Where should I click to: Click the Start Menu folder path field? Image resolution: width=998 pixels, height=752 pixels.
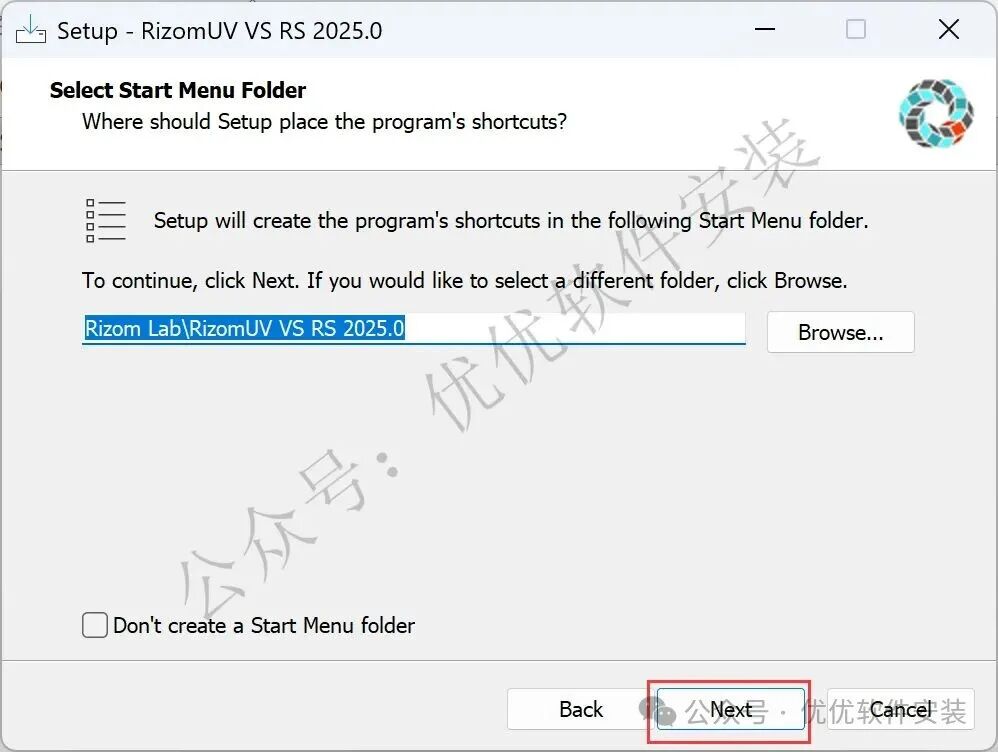pos(414,329)
